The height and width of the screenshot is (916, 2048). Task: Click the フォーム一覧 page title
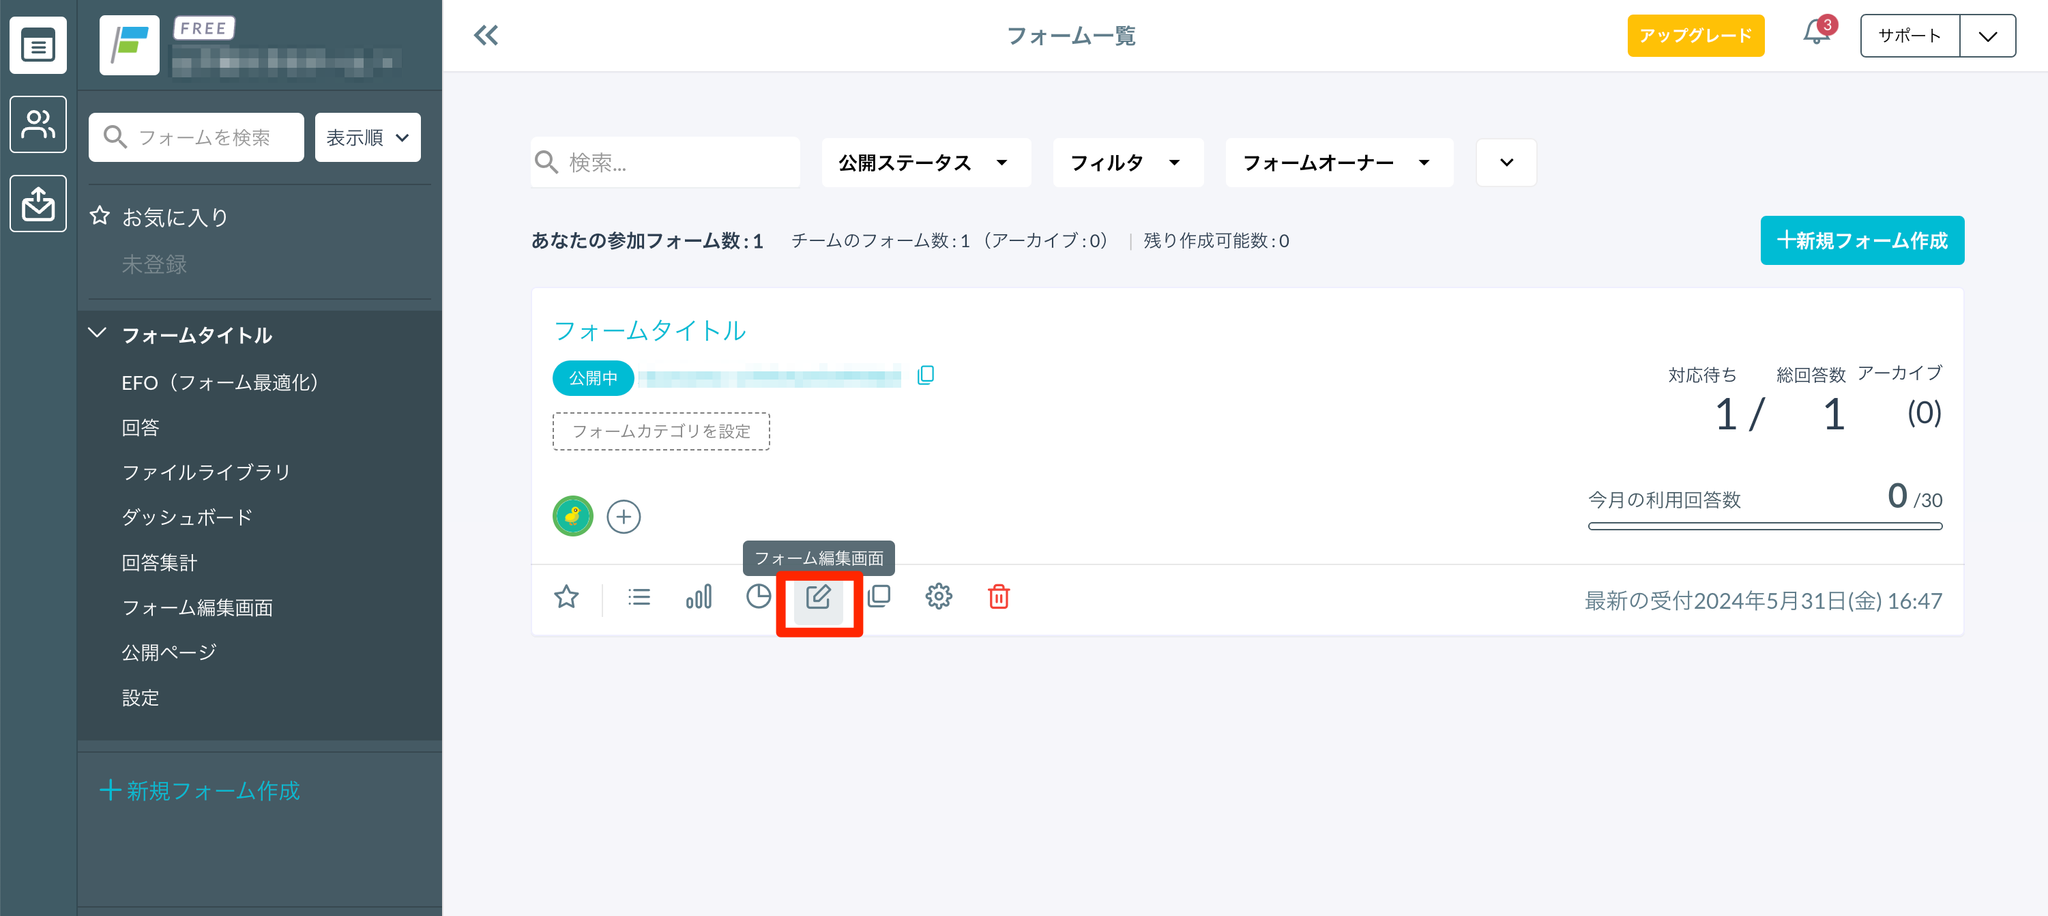point(1071,36)
